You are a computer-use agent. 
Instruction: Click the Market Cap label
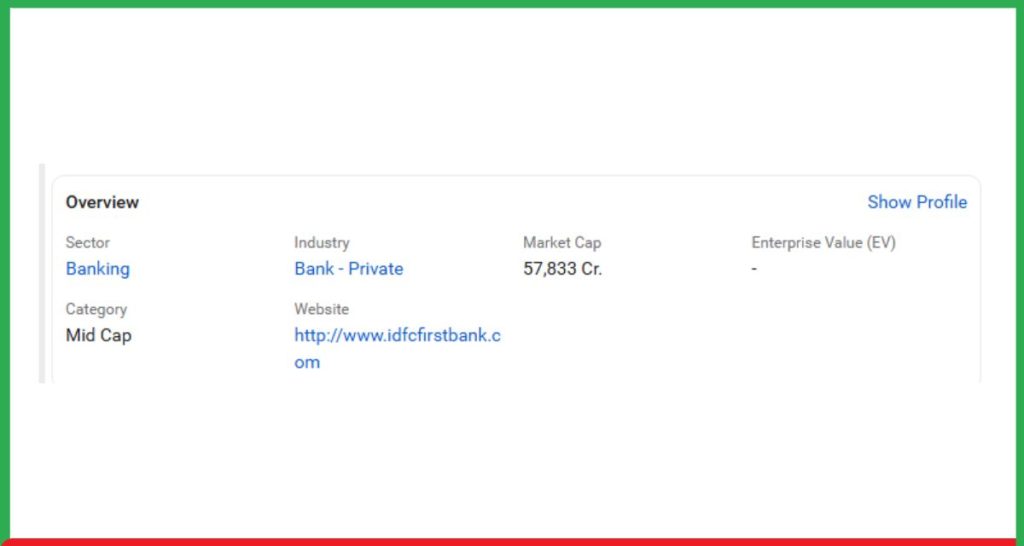pyautogui.click(x=562, y=243)
